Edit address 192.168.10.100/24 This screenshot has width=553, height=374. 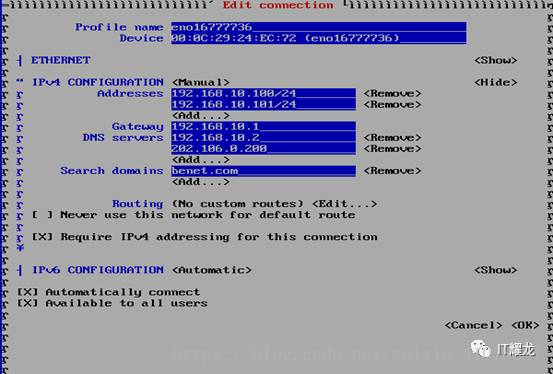[263, 94]
